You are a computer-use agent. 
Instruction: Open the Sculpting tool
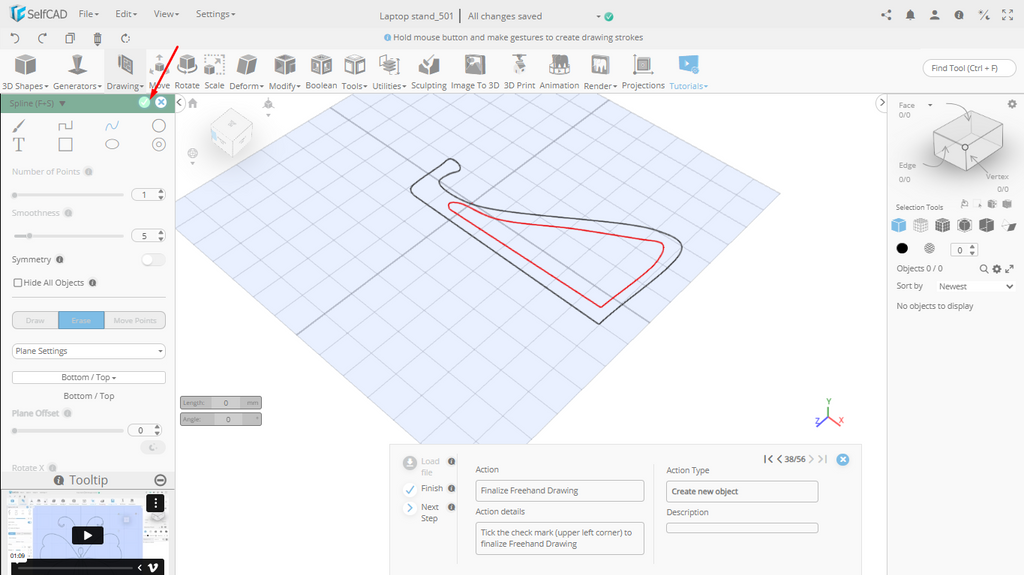[x=429, y=72]
